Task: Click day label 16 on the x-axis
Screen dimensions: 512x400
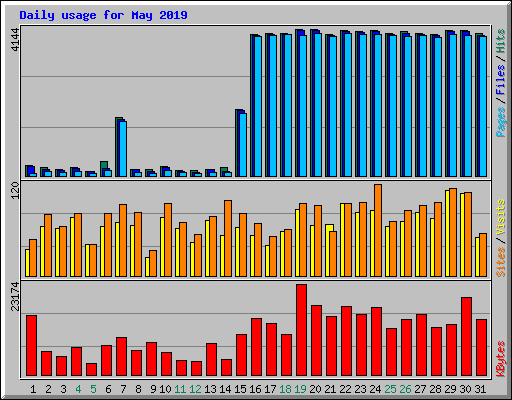Action: [x=255, y=389]
